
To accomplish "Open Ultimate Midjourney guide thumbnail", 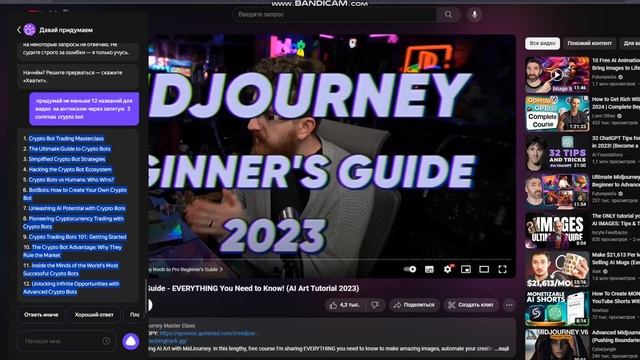I will click(x=557, y=191).
